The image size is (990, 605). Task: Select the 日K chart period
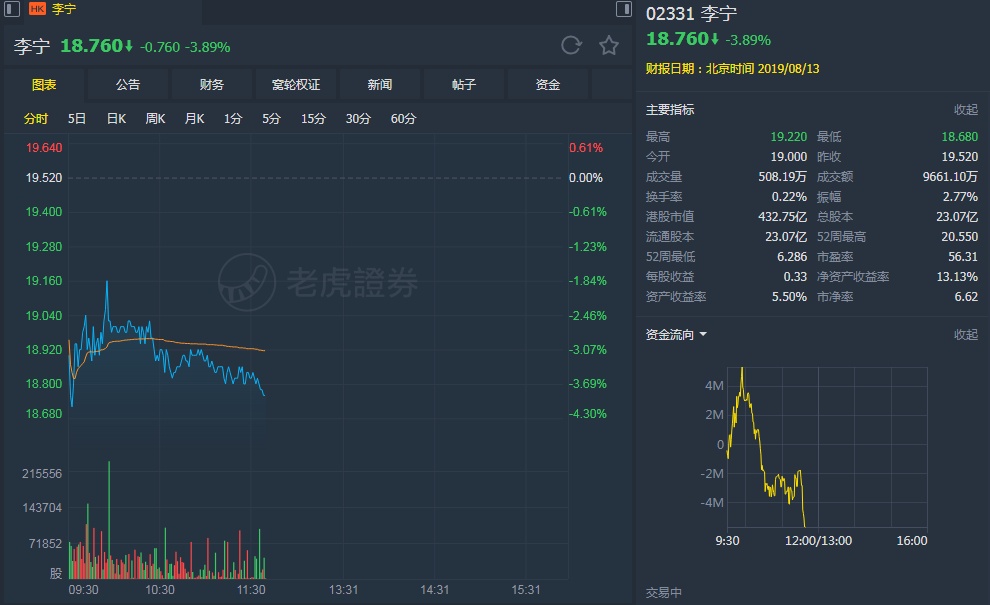pos(116,119)
